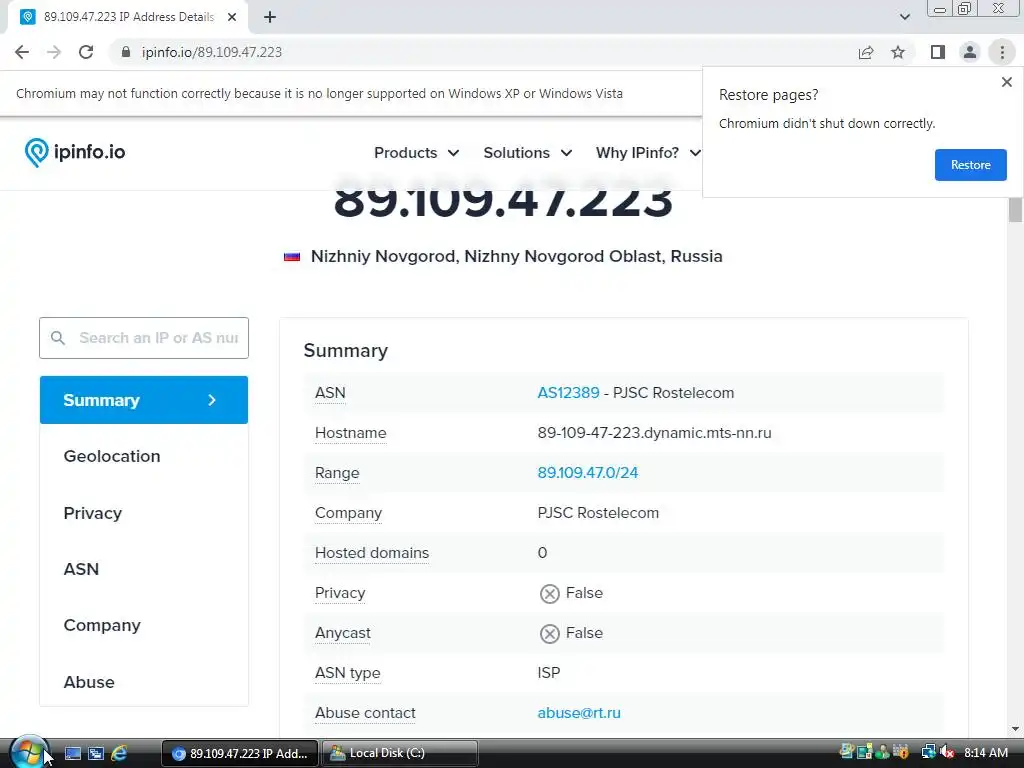The width and height of the screenshot is (1024, 768).
Task: Click the scrollbar down arrow
Action: pyautogui.click(x=1015, y=729)
